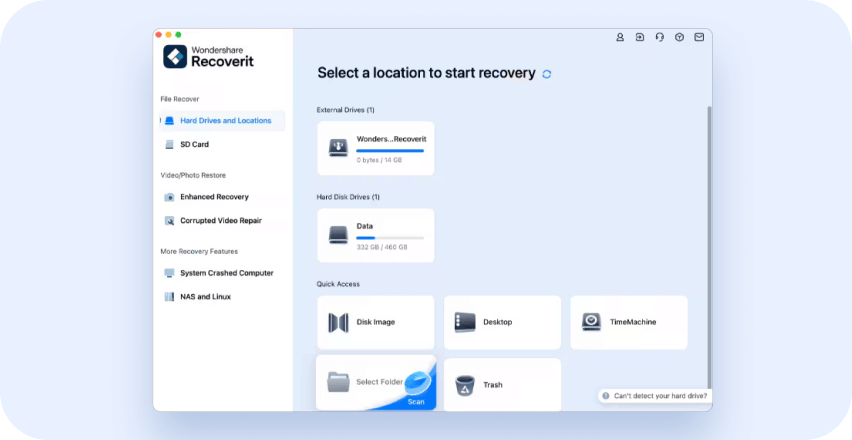
Task: Click the Quick Access heading
Action: coord(338,284)
